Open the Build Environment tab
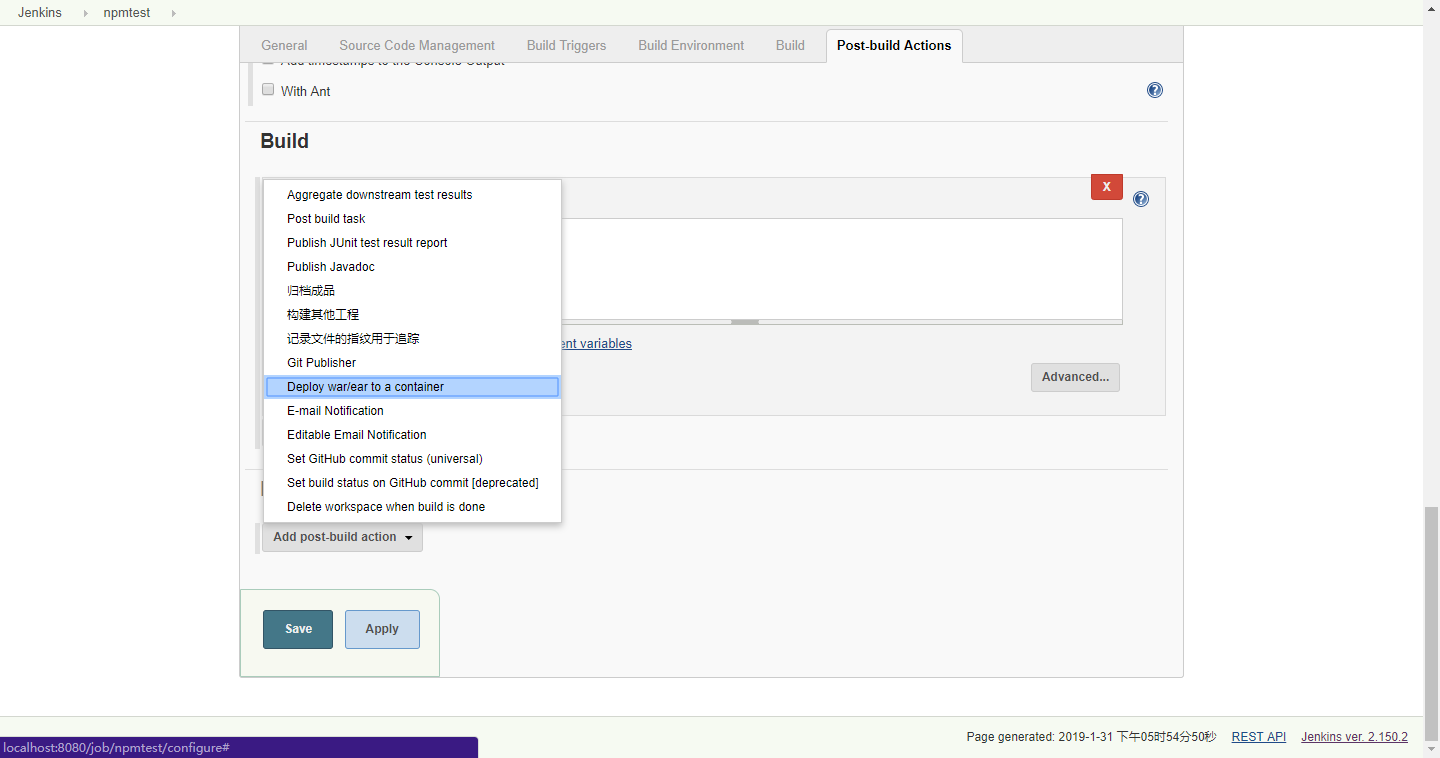 click(690, 45)
